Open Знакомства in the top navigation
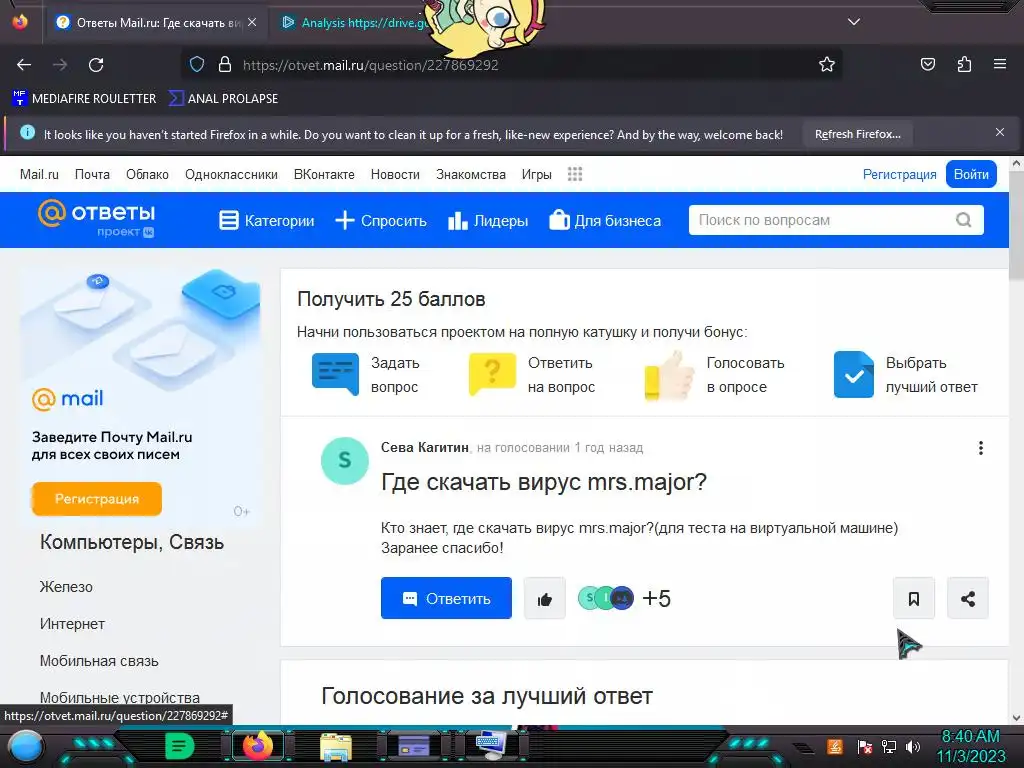 [x=471, y=174]
